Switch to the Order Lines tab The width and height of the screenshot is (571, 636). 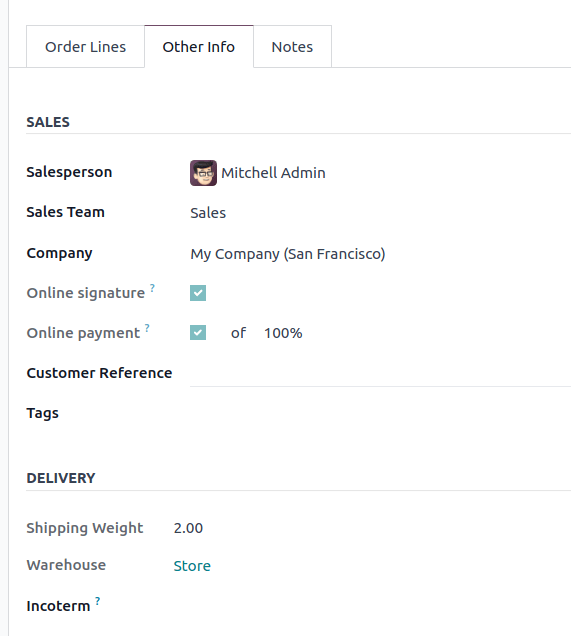click(86, 47)
